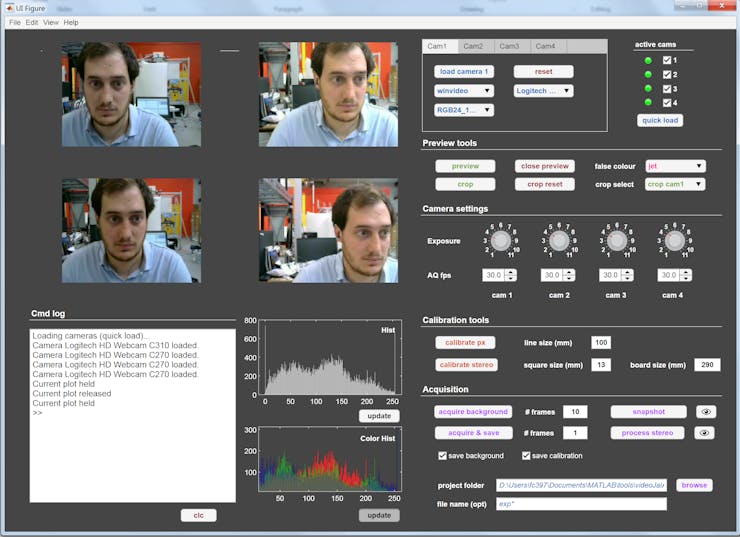
Task: Click the green status lamp for cam 1
Action: click(x=648, y=61)
